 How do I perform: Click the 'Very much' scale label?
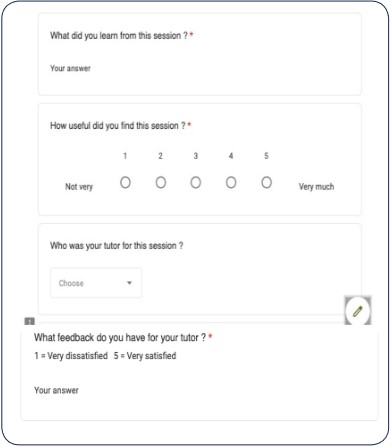[x=316, y=187]
